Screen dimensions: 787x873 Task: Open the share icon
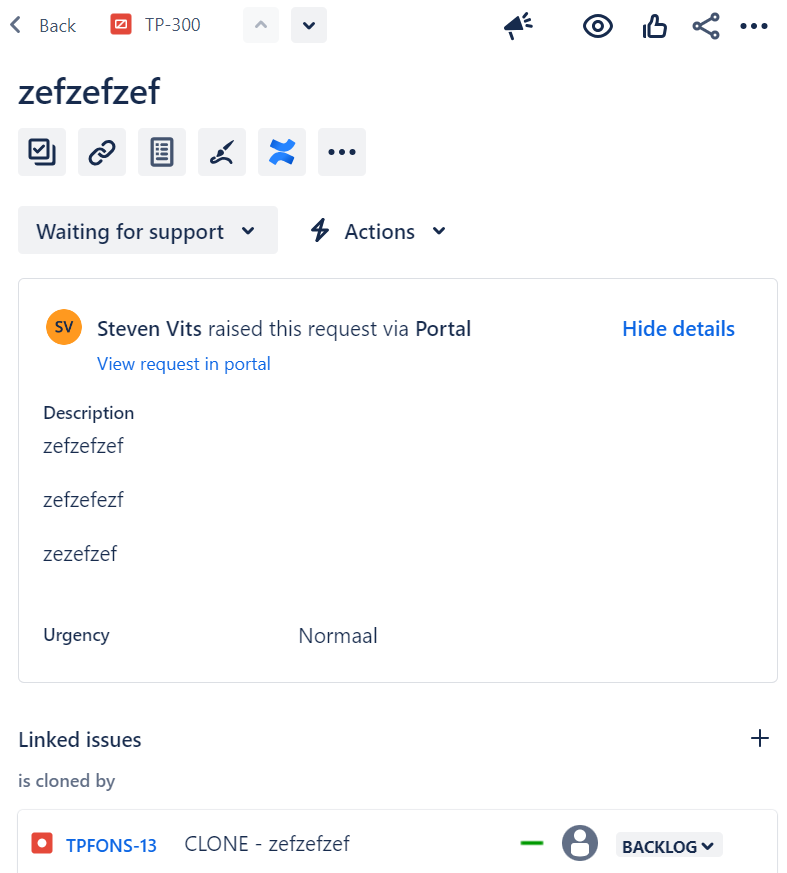point(706,26)
